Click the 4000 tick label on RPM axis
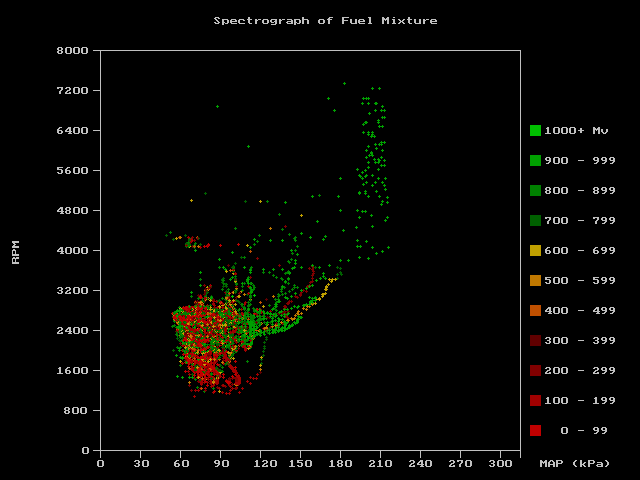The image size is (640, 480). coord(72,250)
